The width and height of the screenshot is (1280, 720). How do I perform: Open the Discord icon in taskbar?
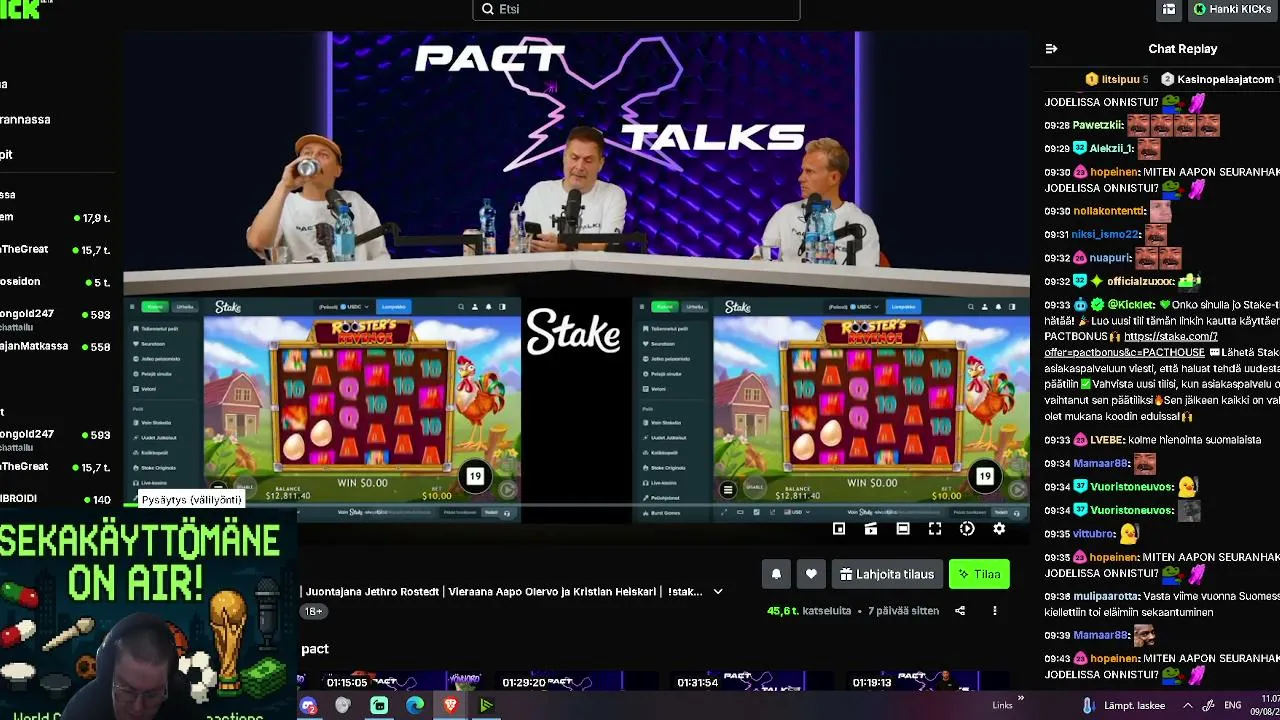click(308, 705)
